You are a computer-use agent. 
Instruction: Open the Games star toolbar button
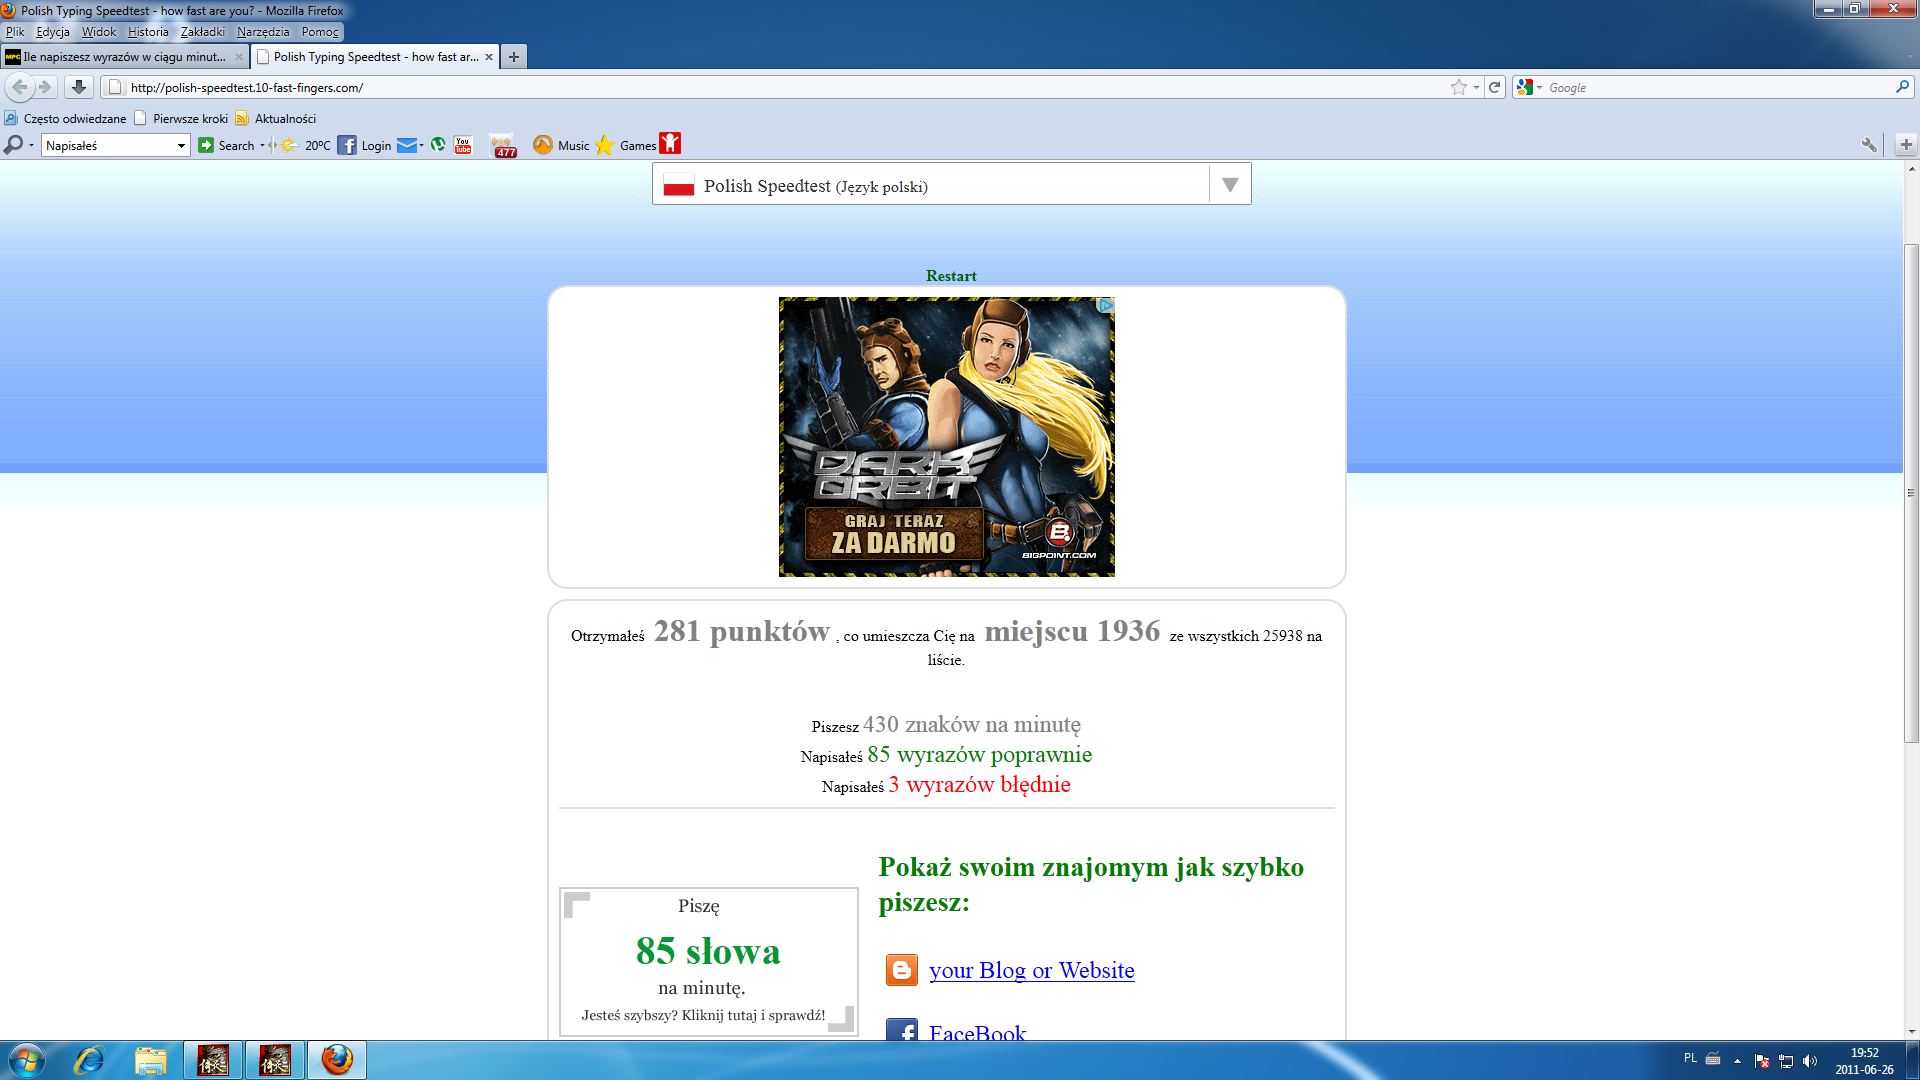click(x=626, y=145)
